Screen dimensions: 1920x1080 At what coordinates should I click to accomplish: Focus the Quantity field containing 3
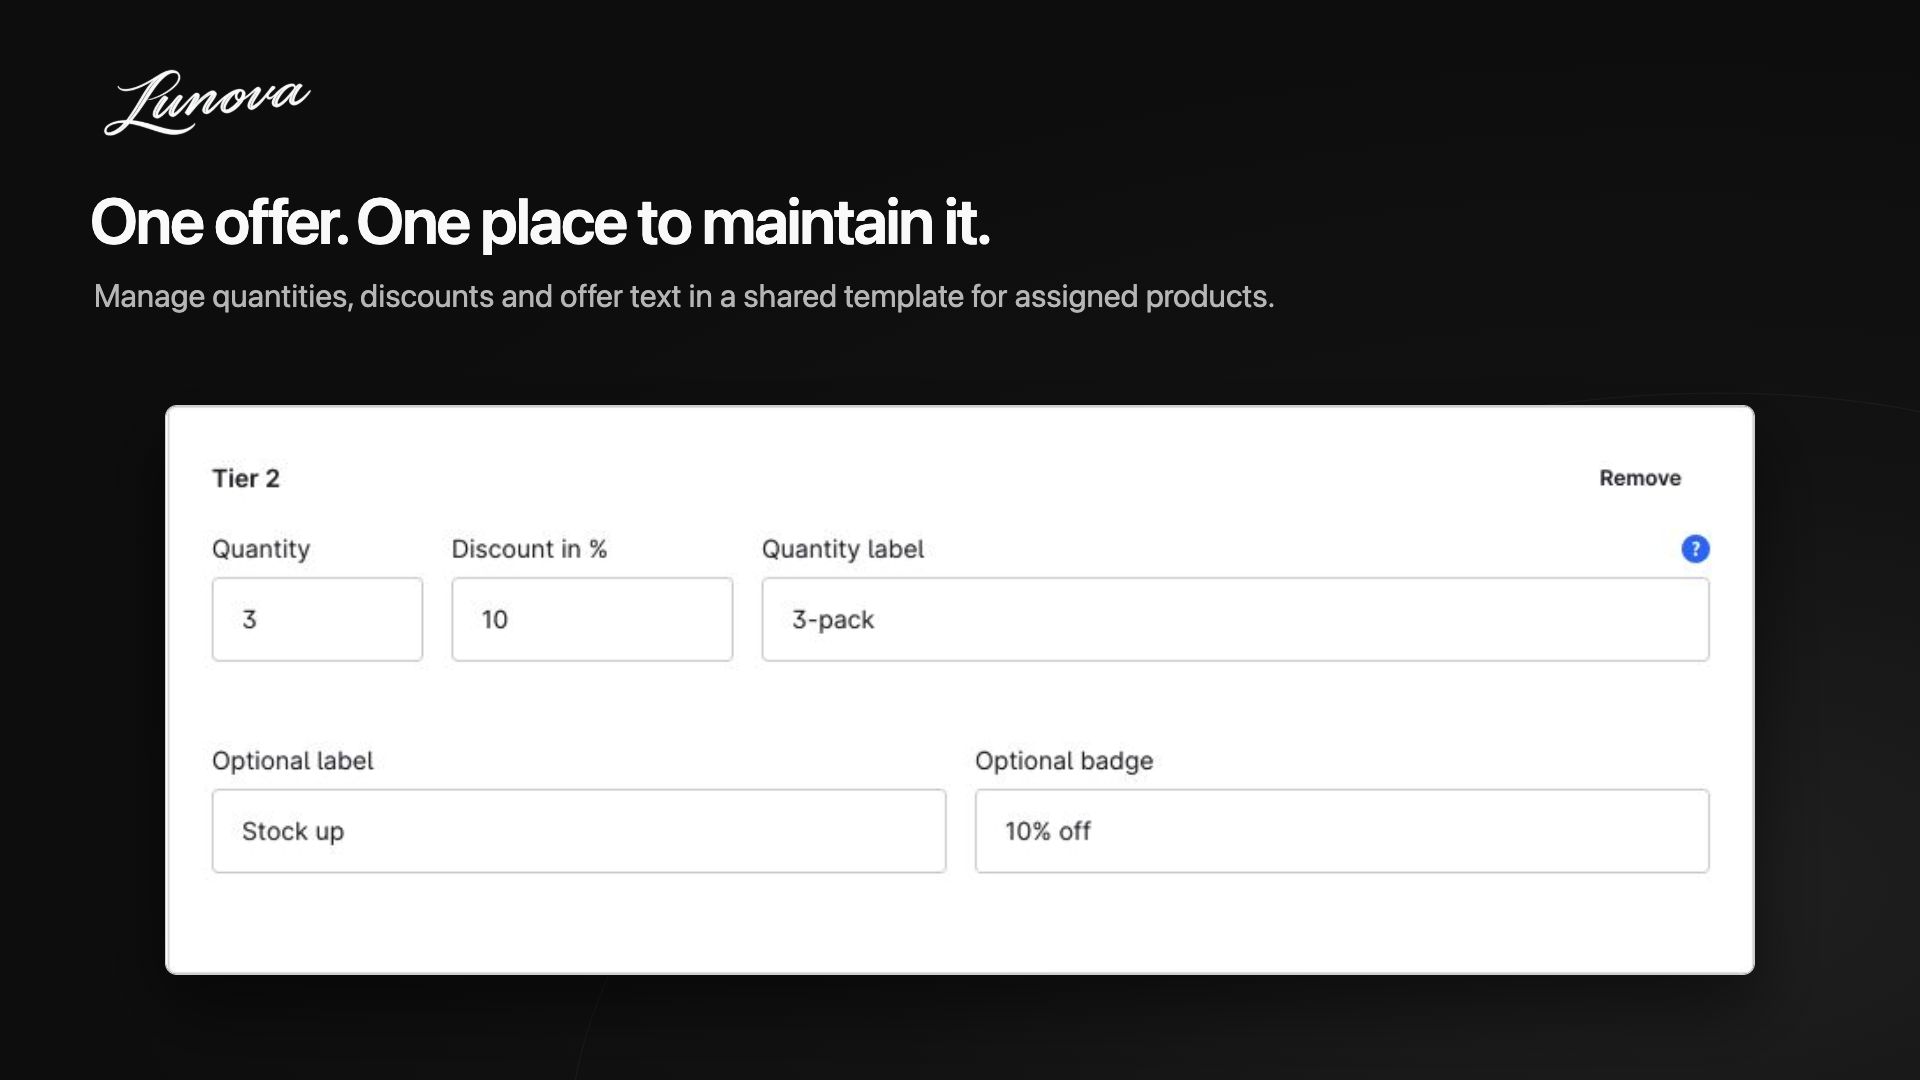click(317, 619)
